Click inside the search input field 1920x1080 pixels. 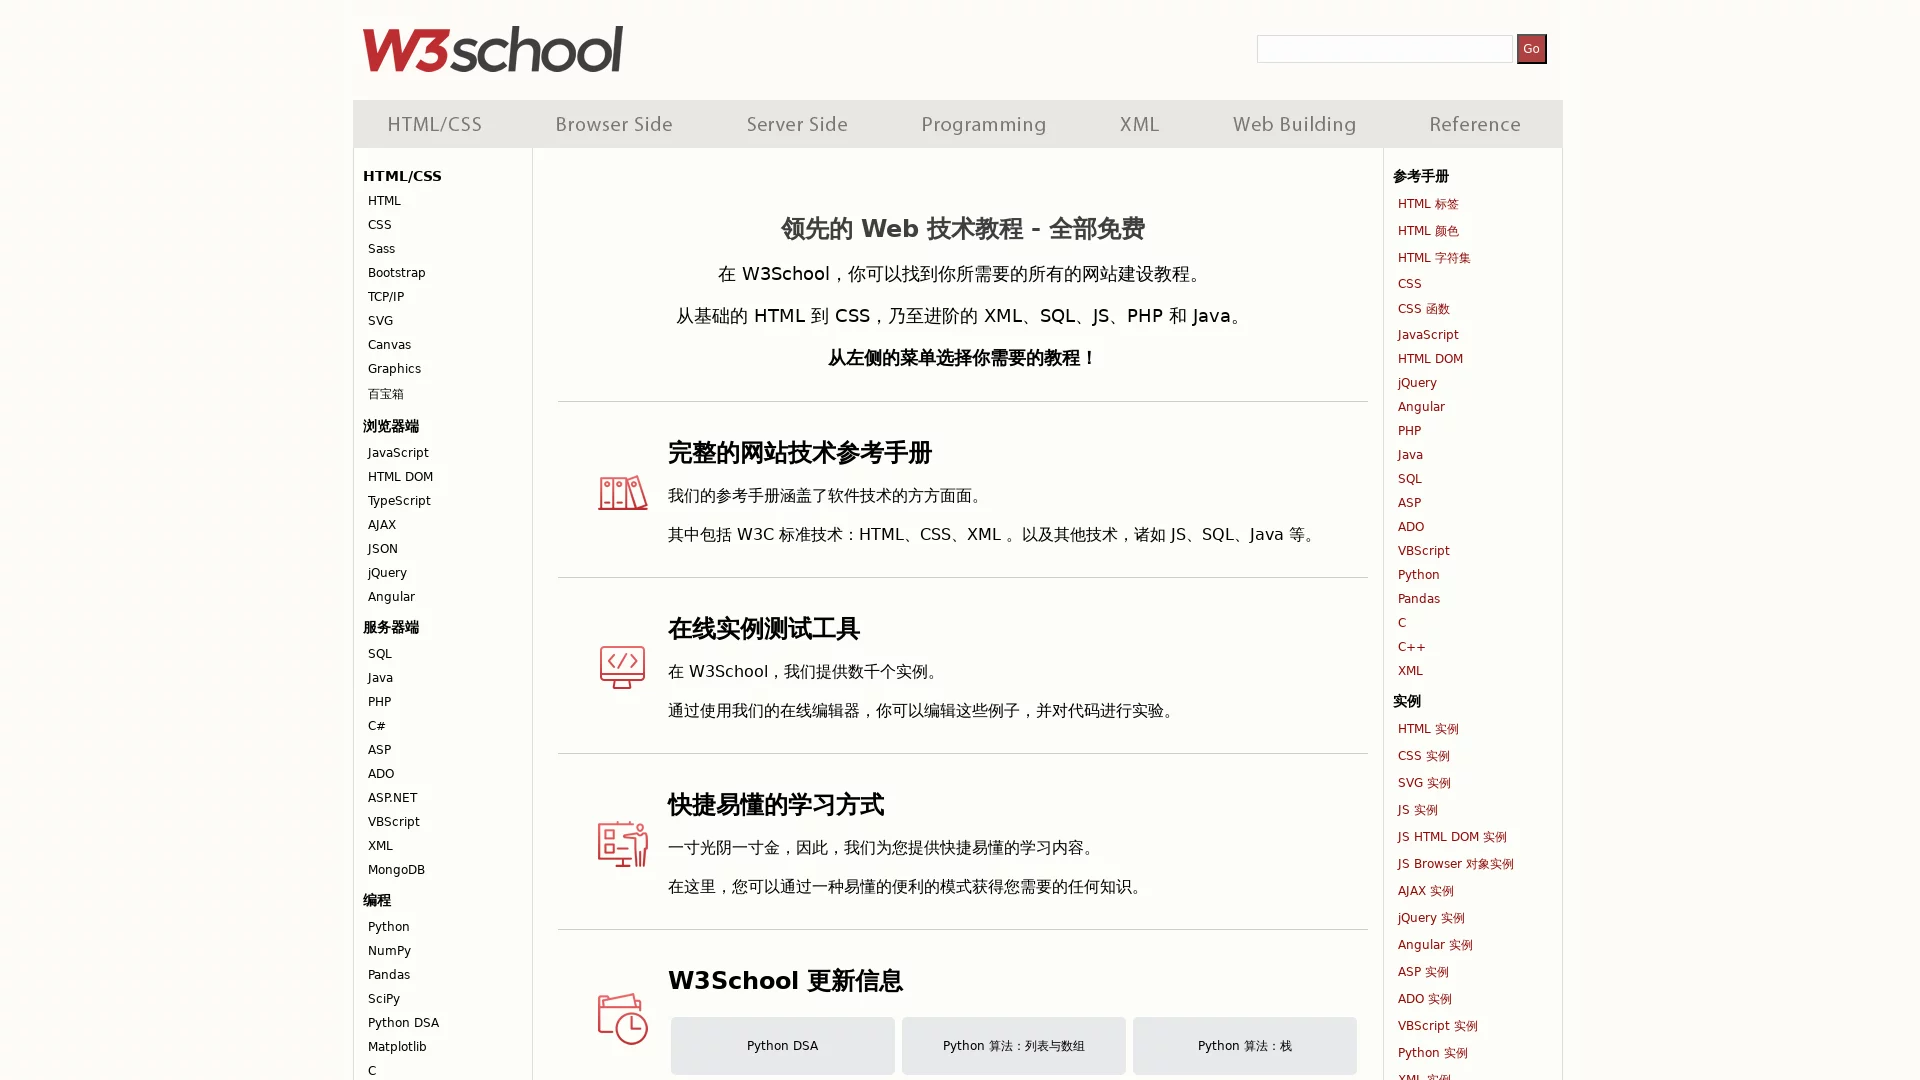1384,48
